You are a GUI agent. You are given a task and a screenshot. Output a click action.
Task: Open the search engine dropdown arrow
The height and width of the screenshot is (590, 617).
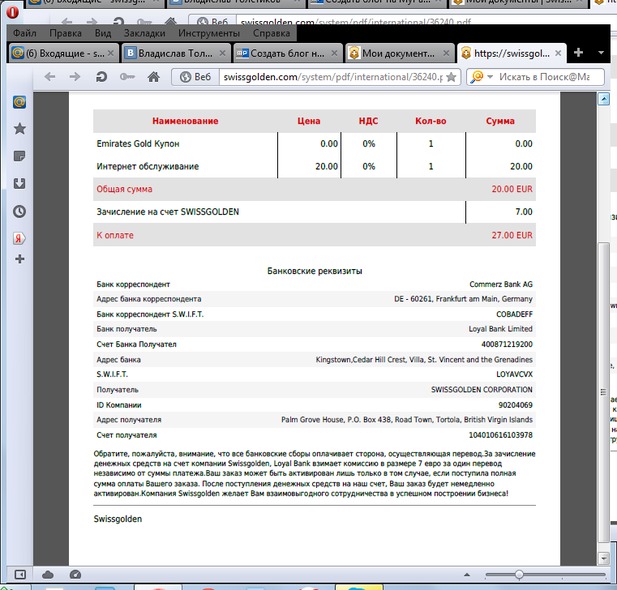(x=490, y=76)
